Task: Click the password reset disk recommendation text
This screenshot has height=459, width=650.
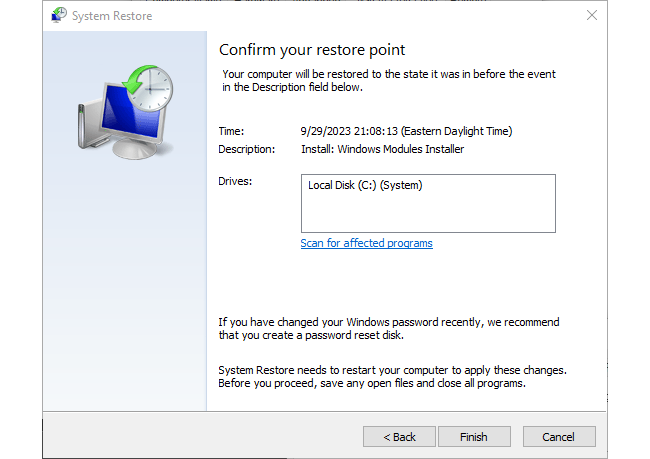Action: click(388, 328)
